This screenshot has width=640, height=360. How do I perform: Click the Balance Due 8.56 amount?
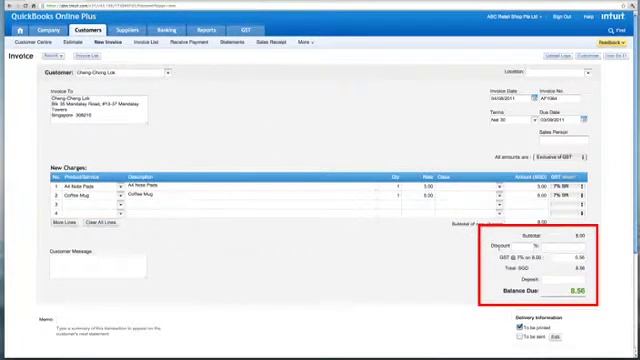coord(578,291)
